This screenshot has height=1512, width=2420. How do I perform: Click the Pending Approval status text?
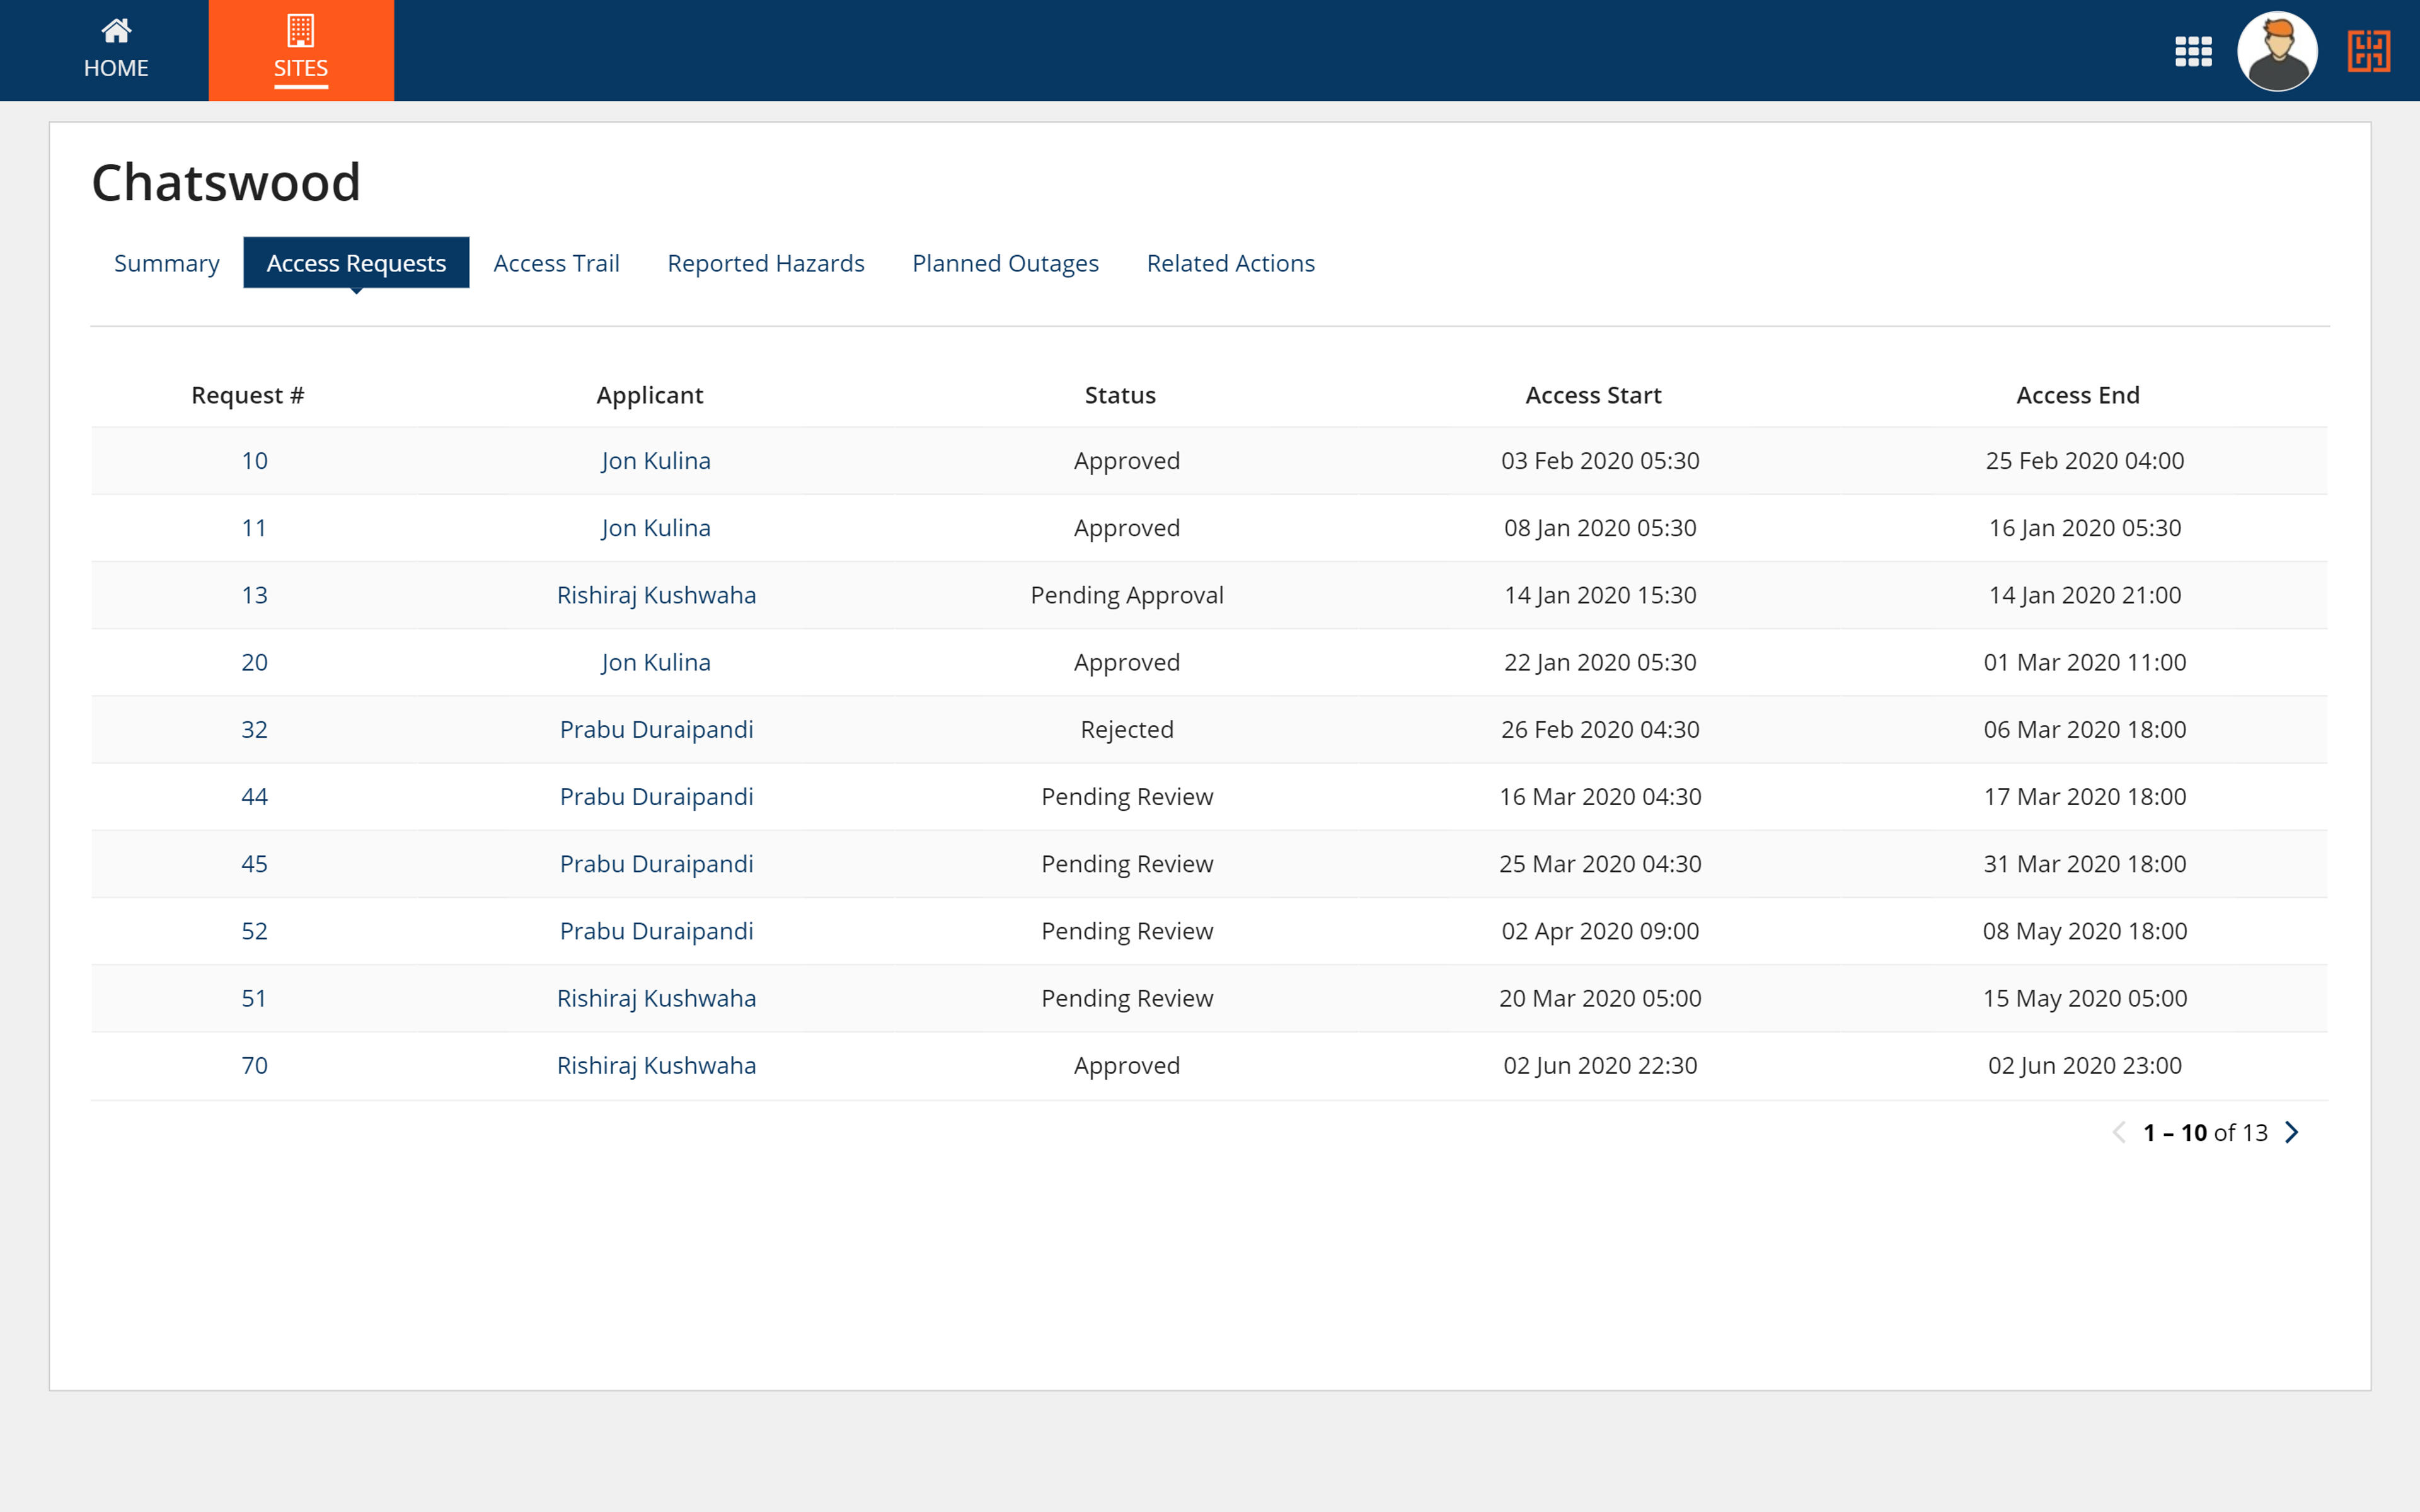pyautogui.click(x=1127, y=595)
